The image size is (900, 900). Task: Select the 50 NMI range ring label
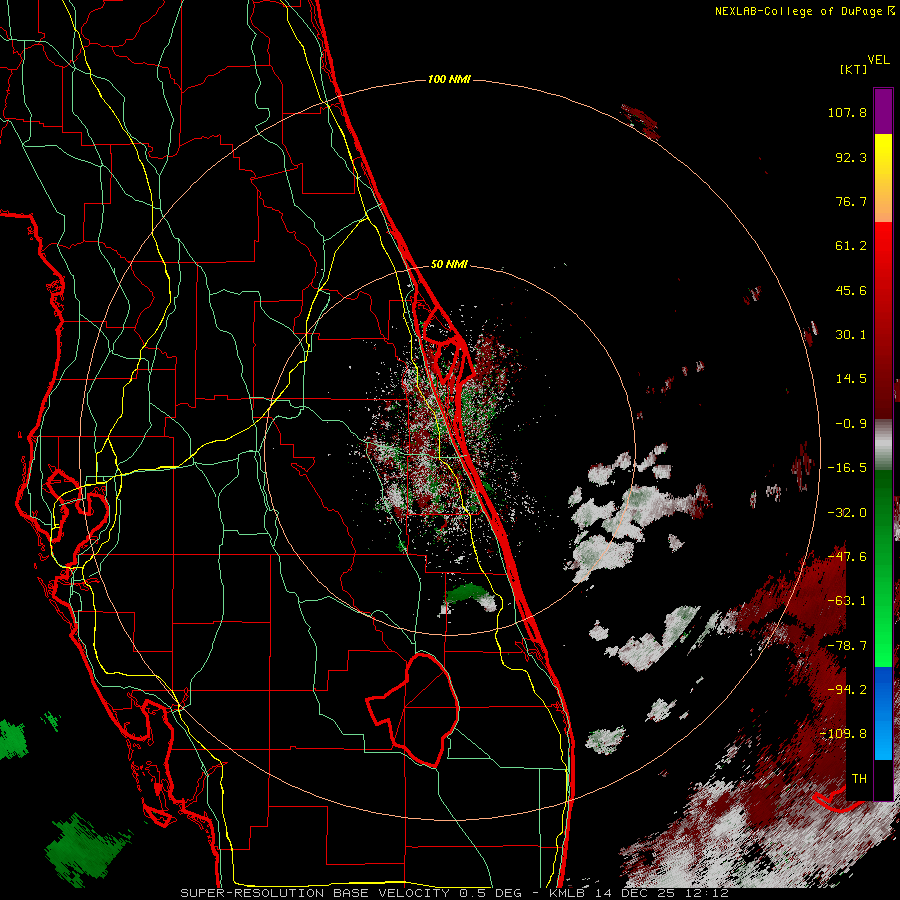coord(449,265)
